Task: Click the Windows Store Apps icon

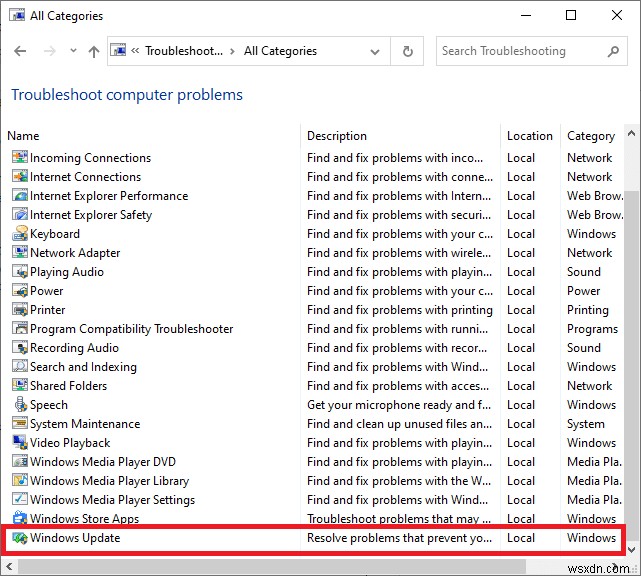Action: coord(20,518)
